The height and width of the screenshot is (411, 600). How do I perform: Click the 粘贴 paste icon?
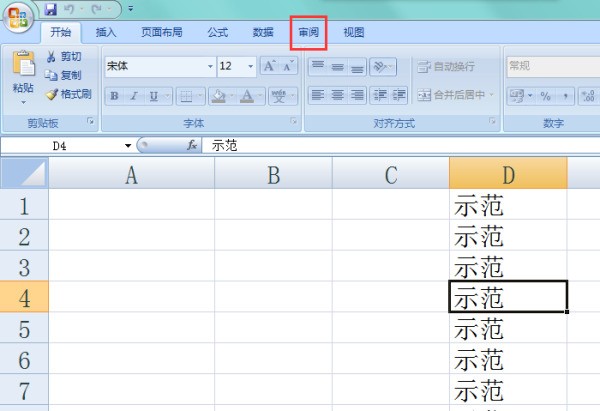24,63
